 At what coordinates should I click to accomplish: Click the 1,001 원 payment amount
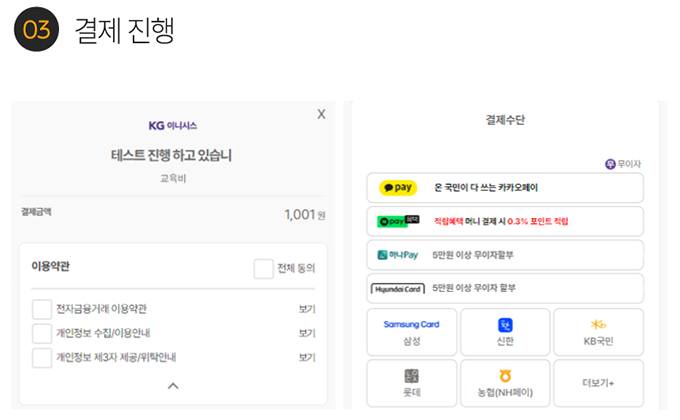[305, 214]
